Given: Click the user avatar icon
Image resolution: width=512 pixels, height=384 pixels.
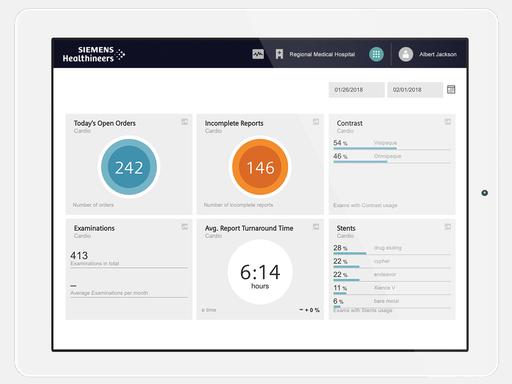Looking at the screenshot, I should tap(406, 54).
